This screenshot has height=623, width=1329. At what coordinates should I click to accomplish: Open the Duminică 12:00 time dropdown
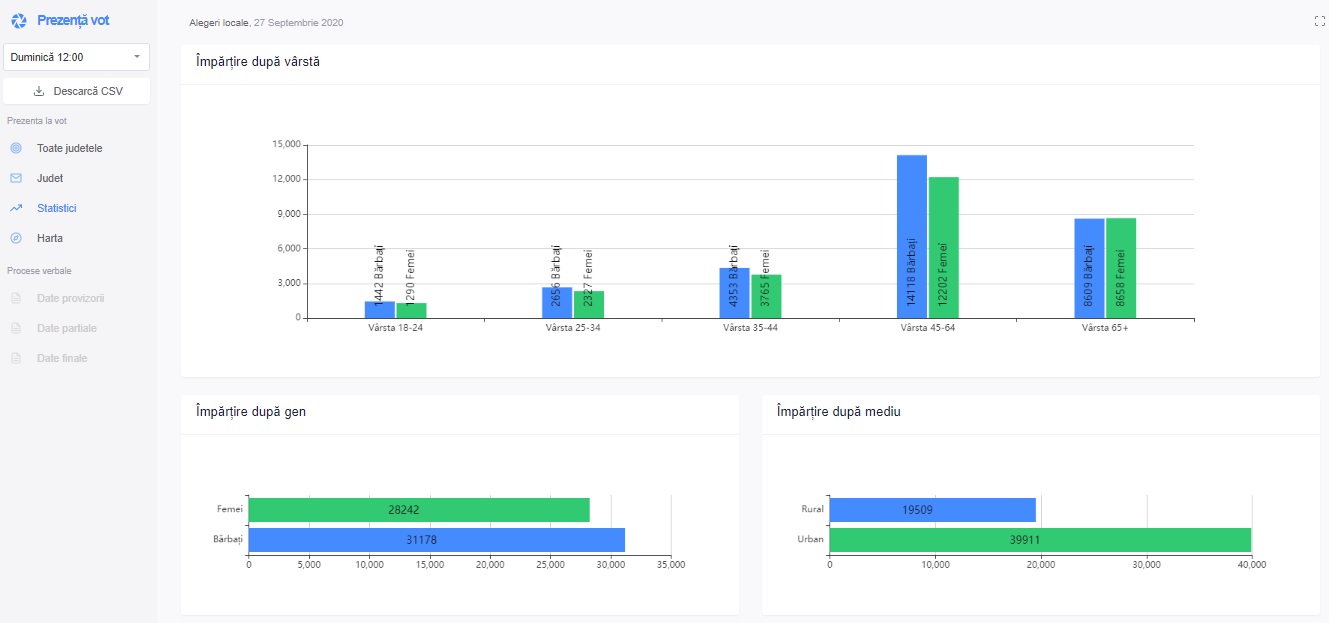(70, 57)
